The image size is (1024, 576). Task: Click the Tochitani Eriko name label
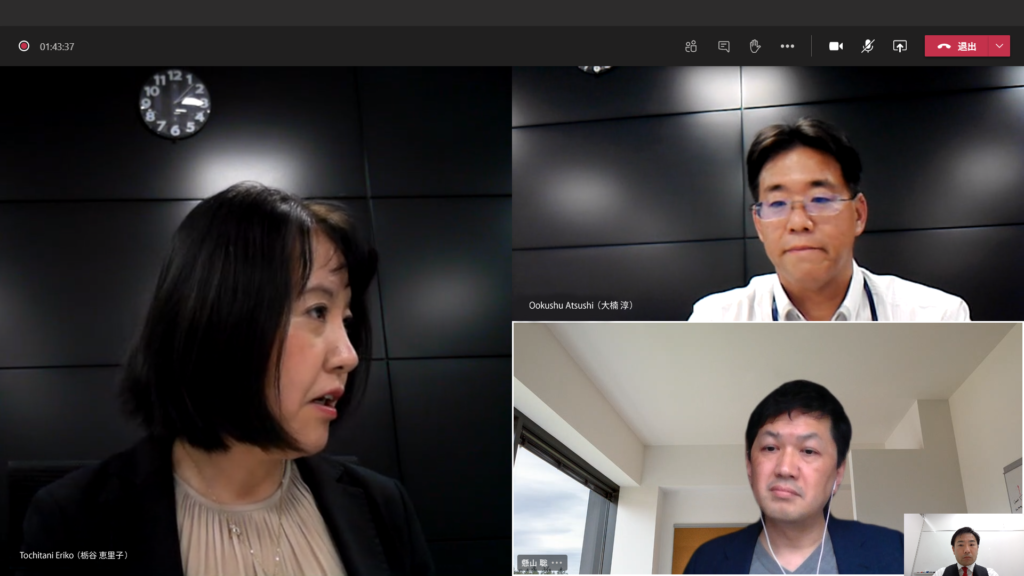[74, 555]
